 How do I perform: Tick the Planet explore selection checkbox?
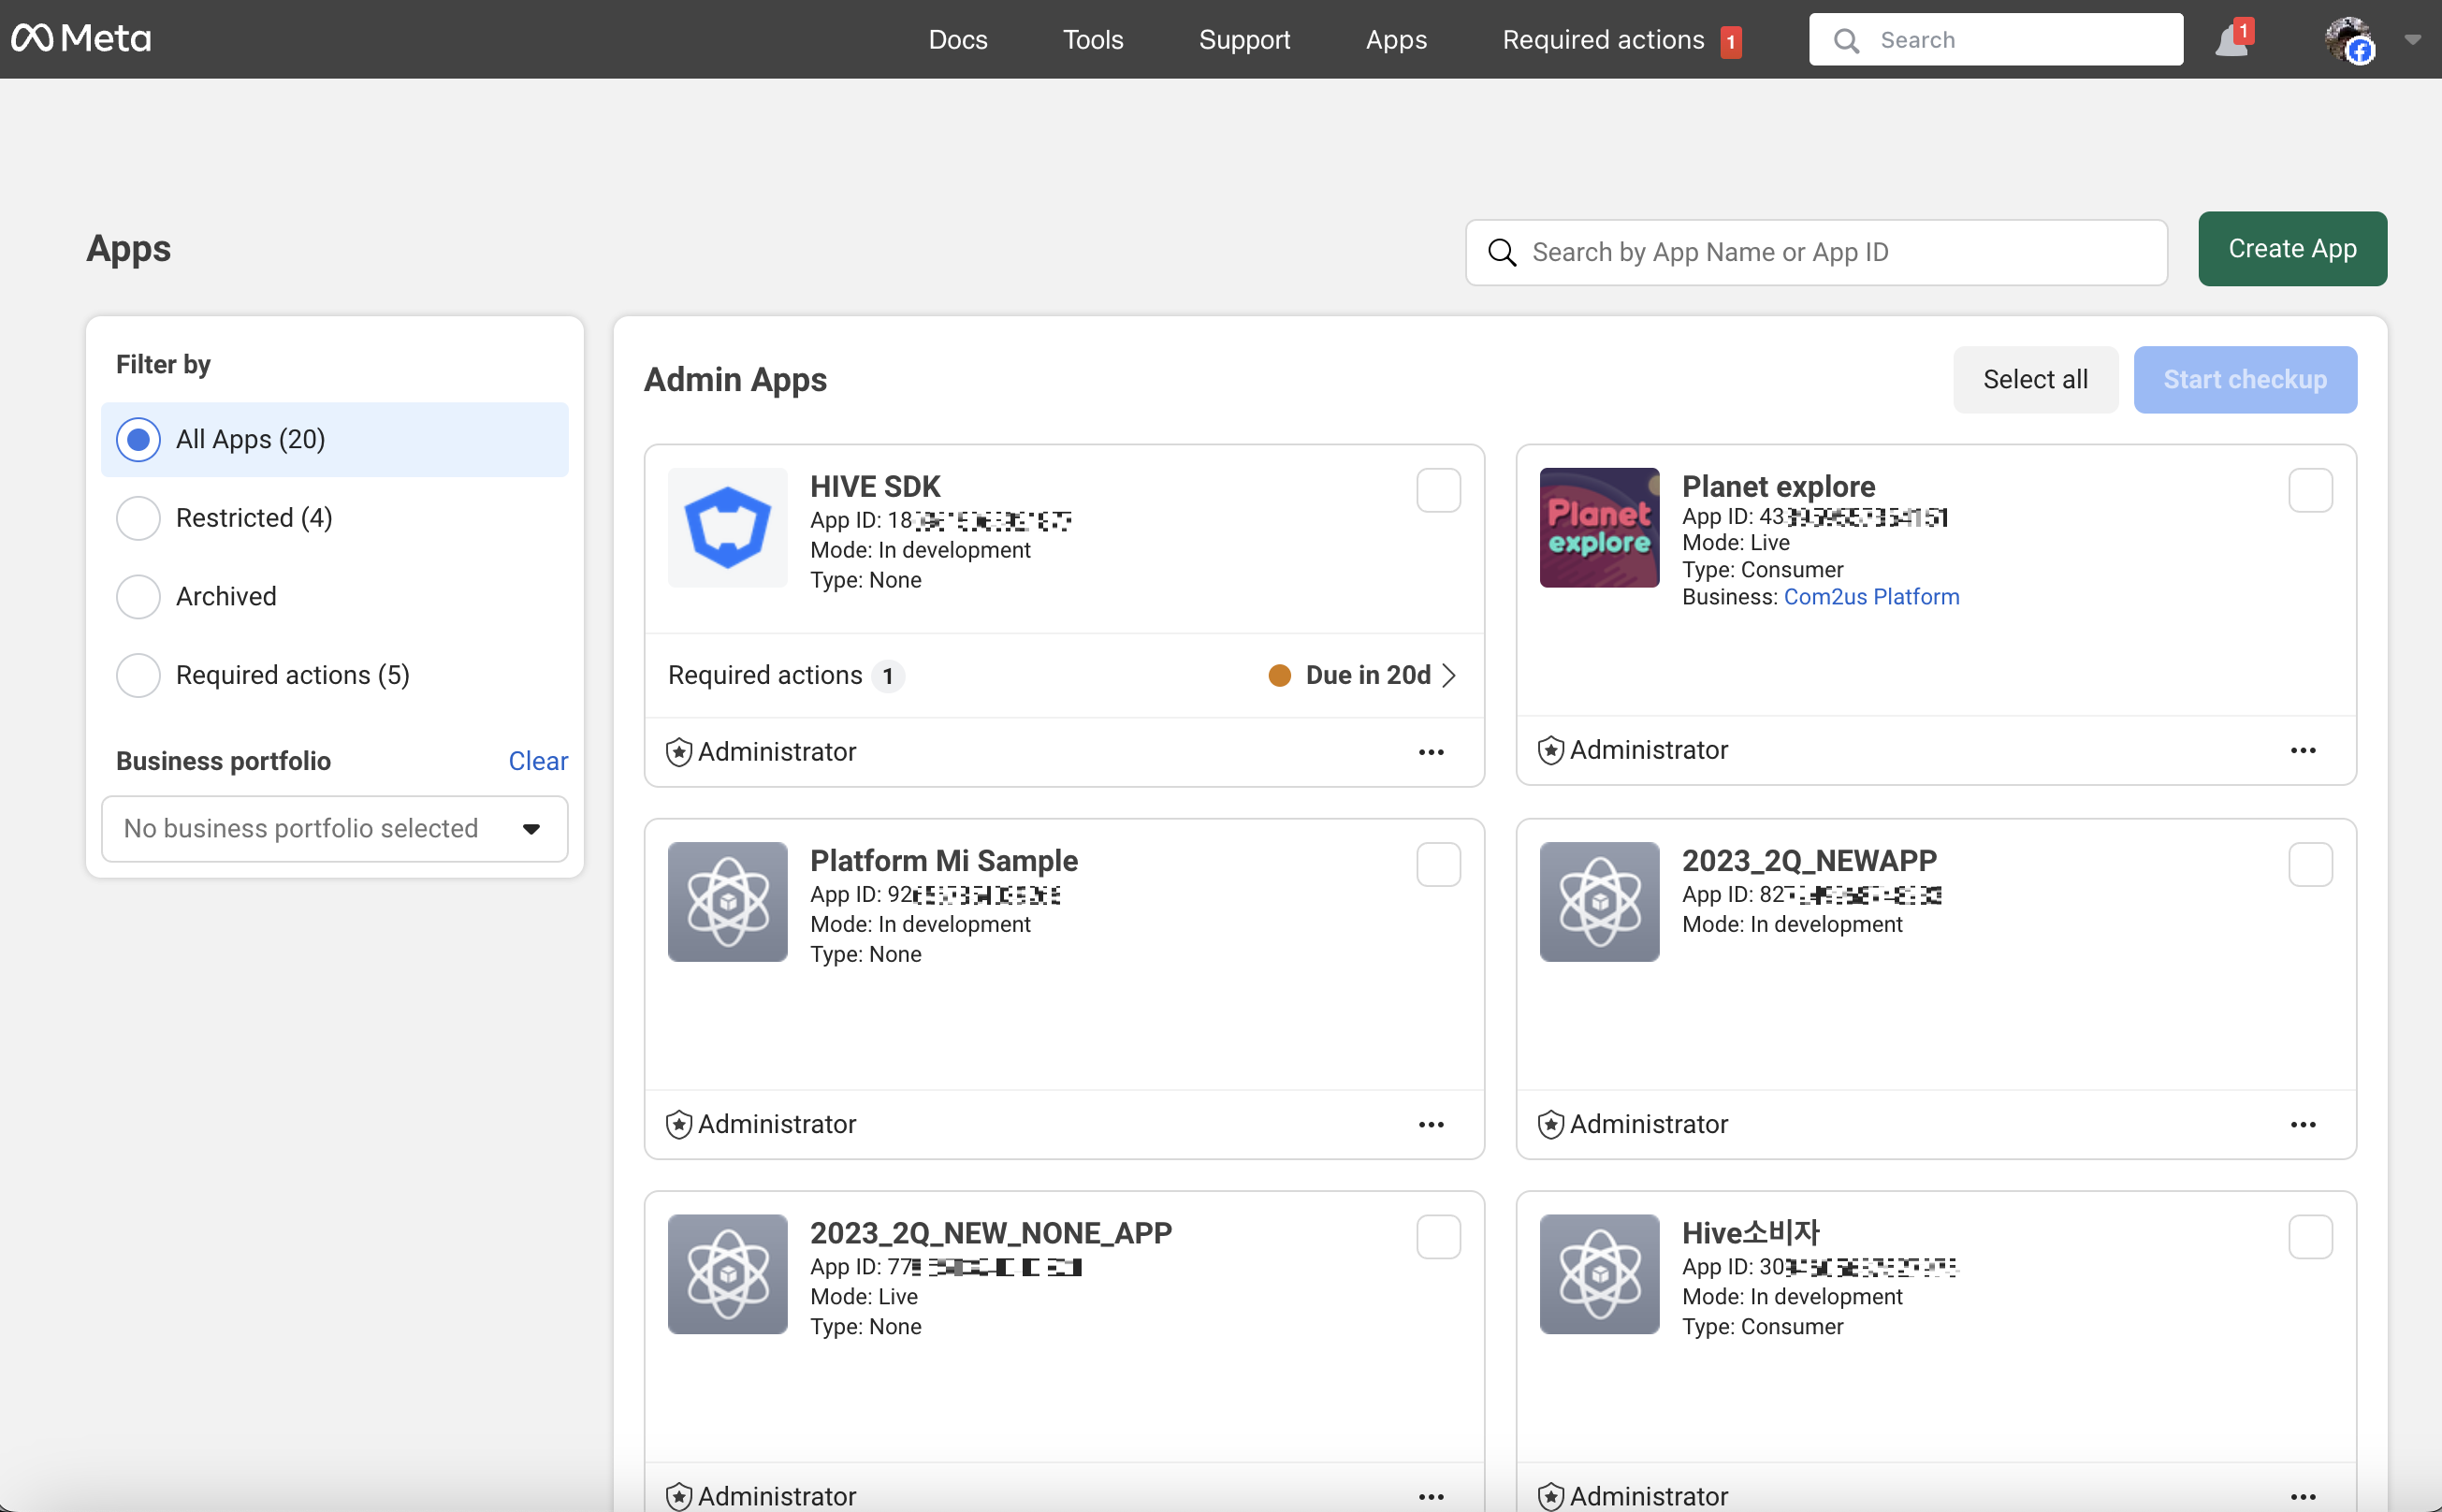[2310, 490]
